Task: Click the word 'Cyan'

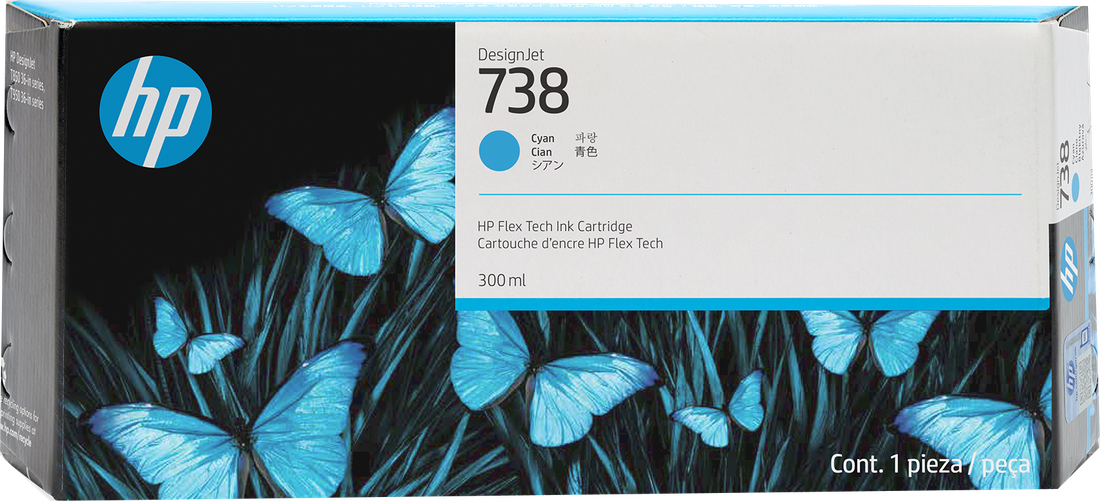Action: pyautogui.click(x=543, y=139)
